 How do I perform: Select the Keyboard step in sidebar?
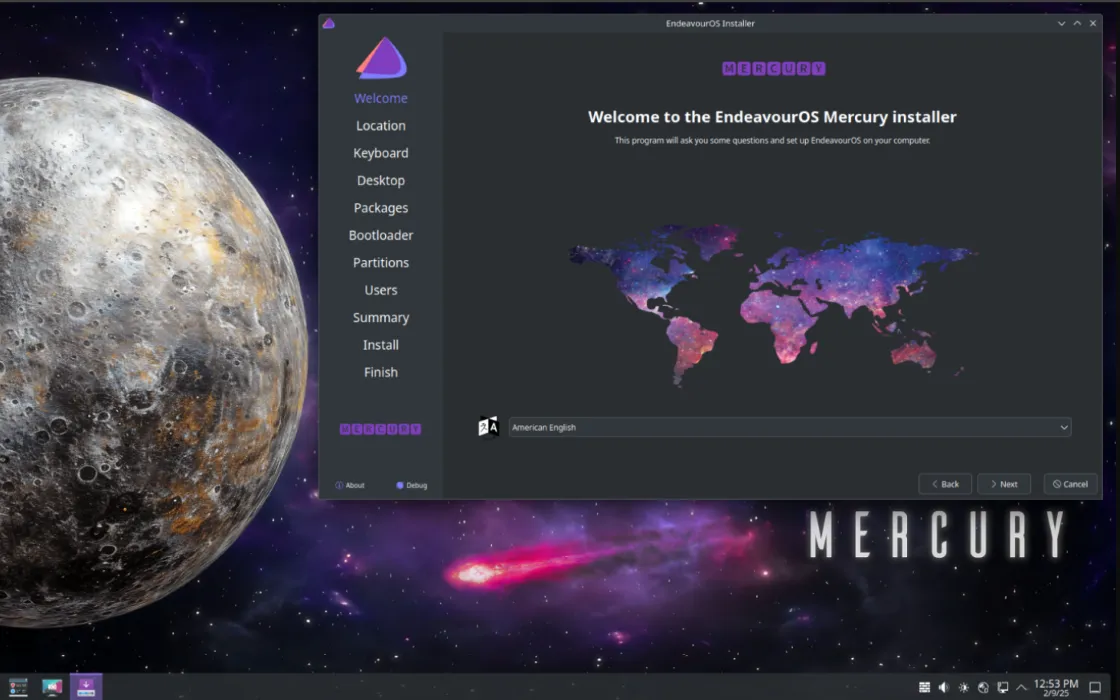[x=381, y=153]
